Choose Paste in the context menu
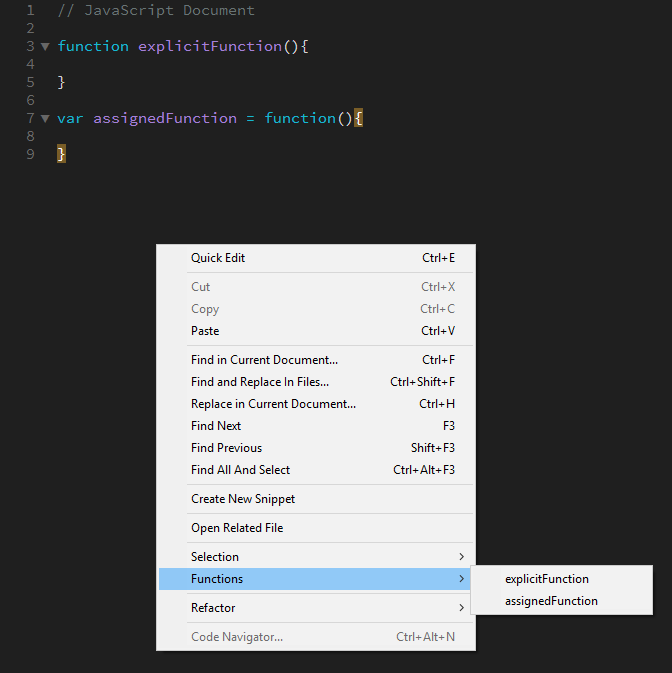 [x=205, y=331]
